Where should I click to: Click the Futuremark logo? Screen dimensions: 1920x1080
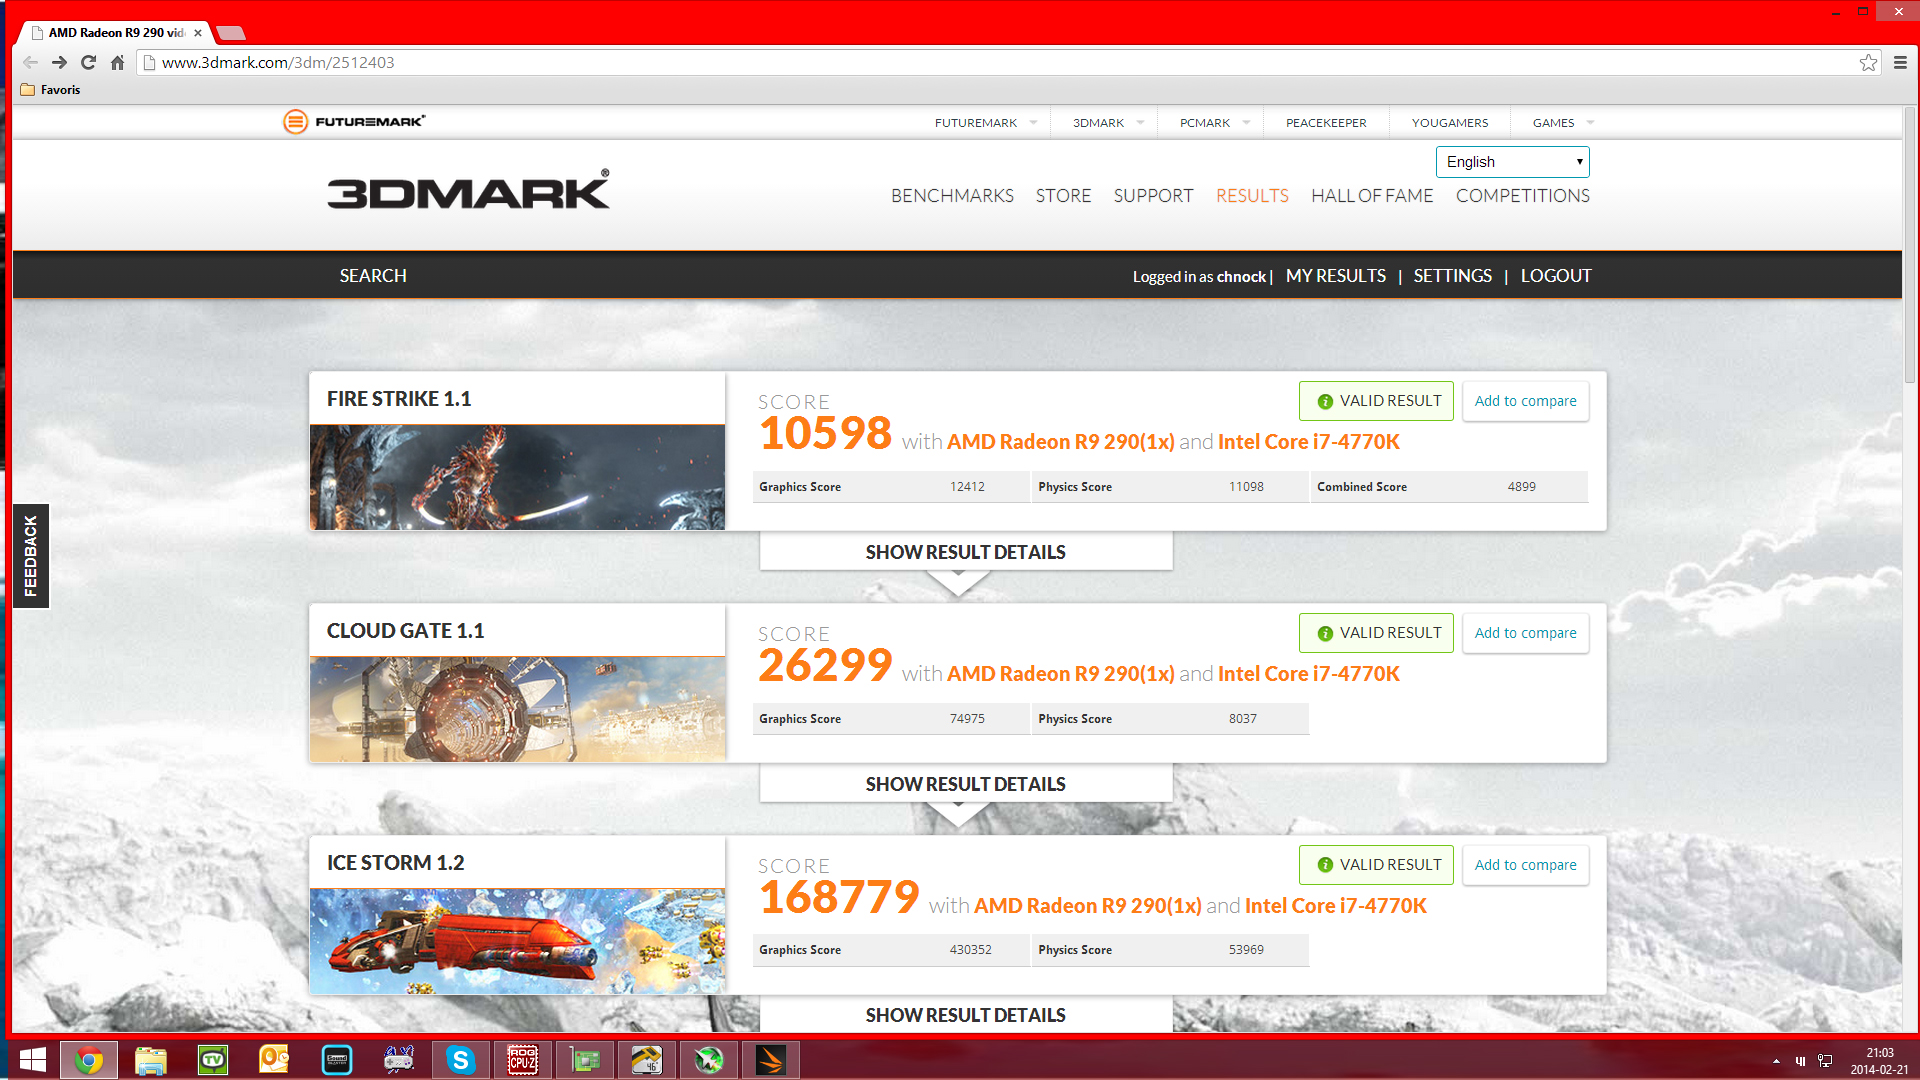point(354,122)
